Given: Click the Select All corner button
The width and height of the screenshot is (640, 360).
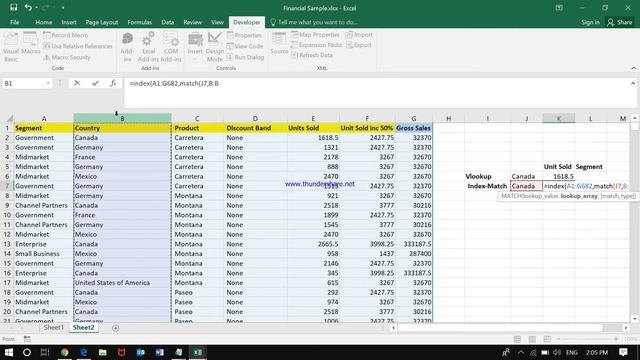Looking at the screenshot, I should point(9,118).
